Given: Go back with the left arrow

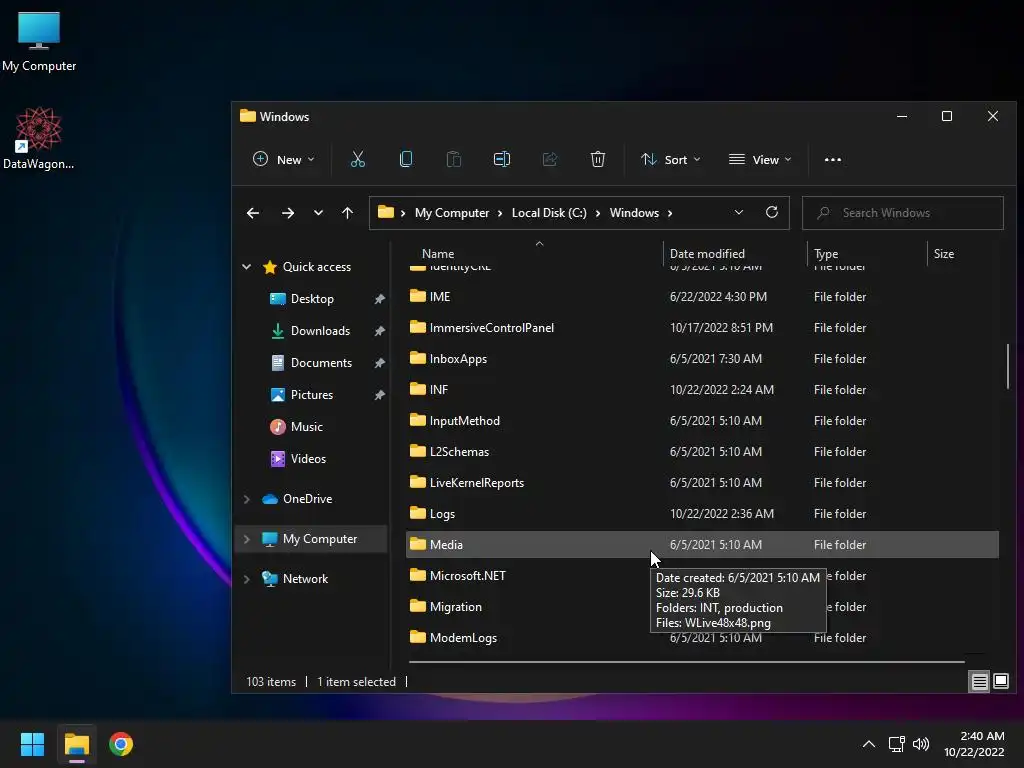Looking at the screenshot, I should coord(253,213).
